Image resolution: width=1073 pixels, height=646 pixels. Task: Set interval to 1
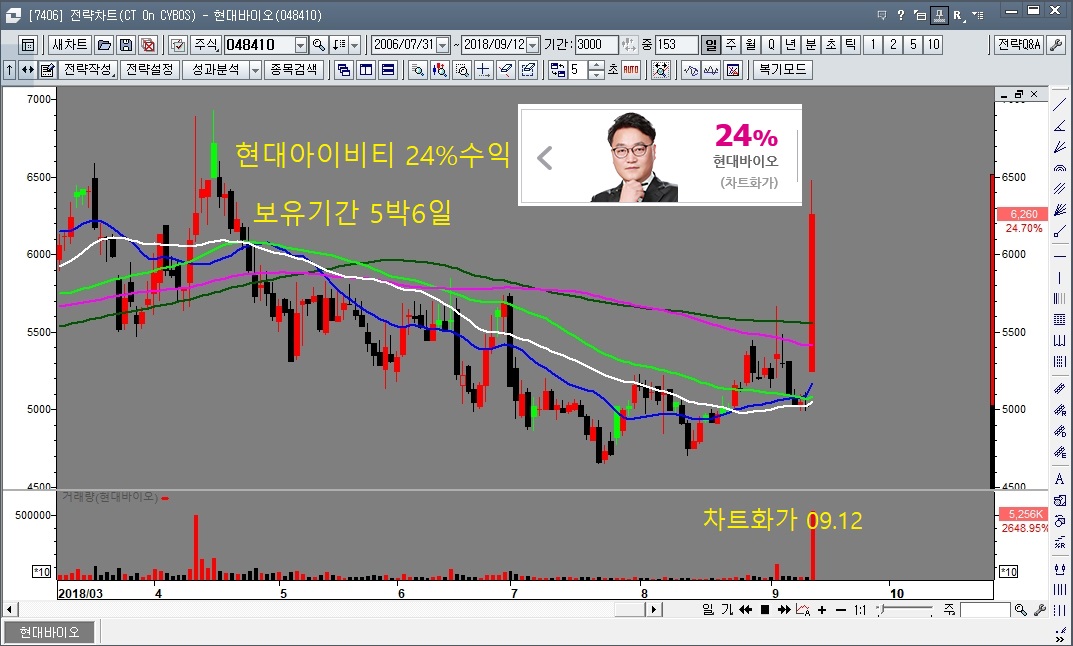click(x=872, y=45)
